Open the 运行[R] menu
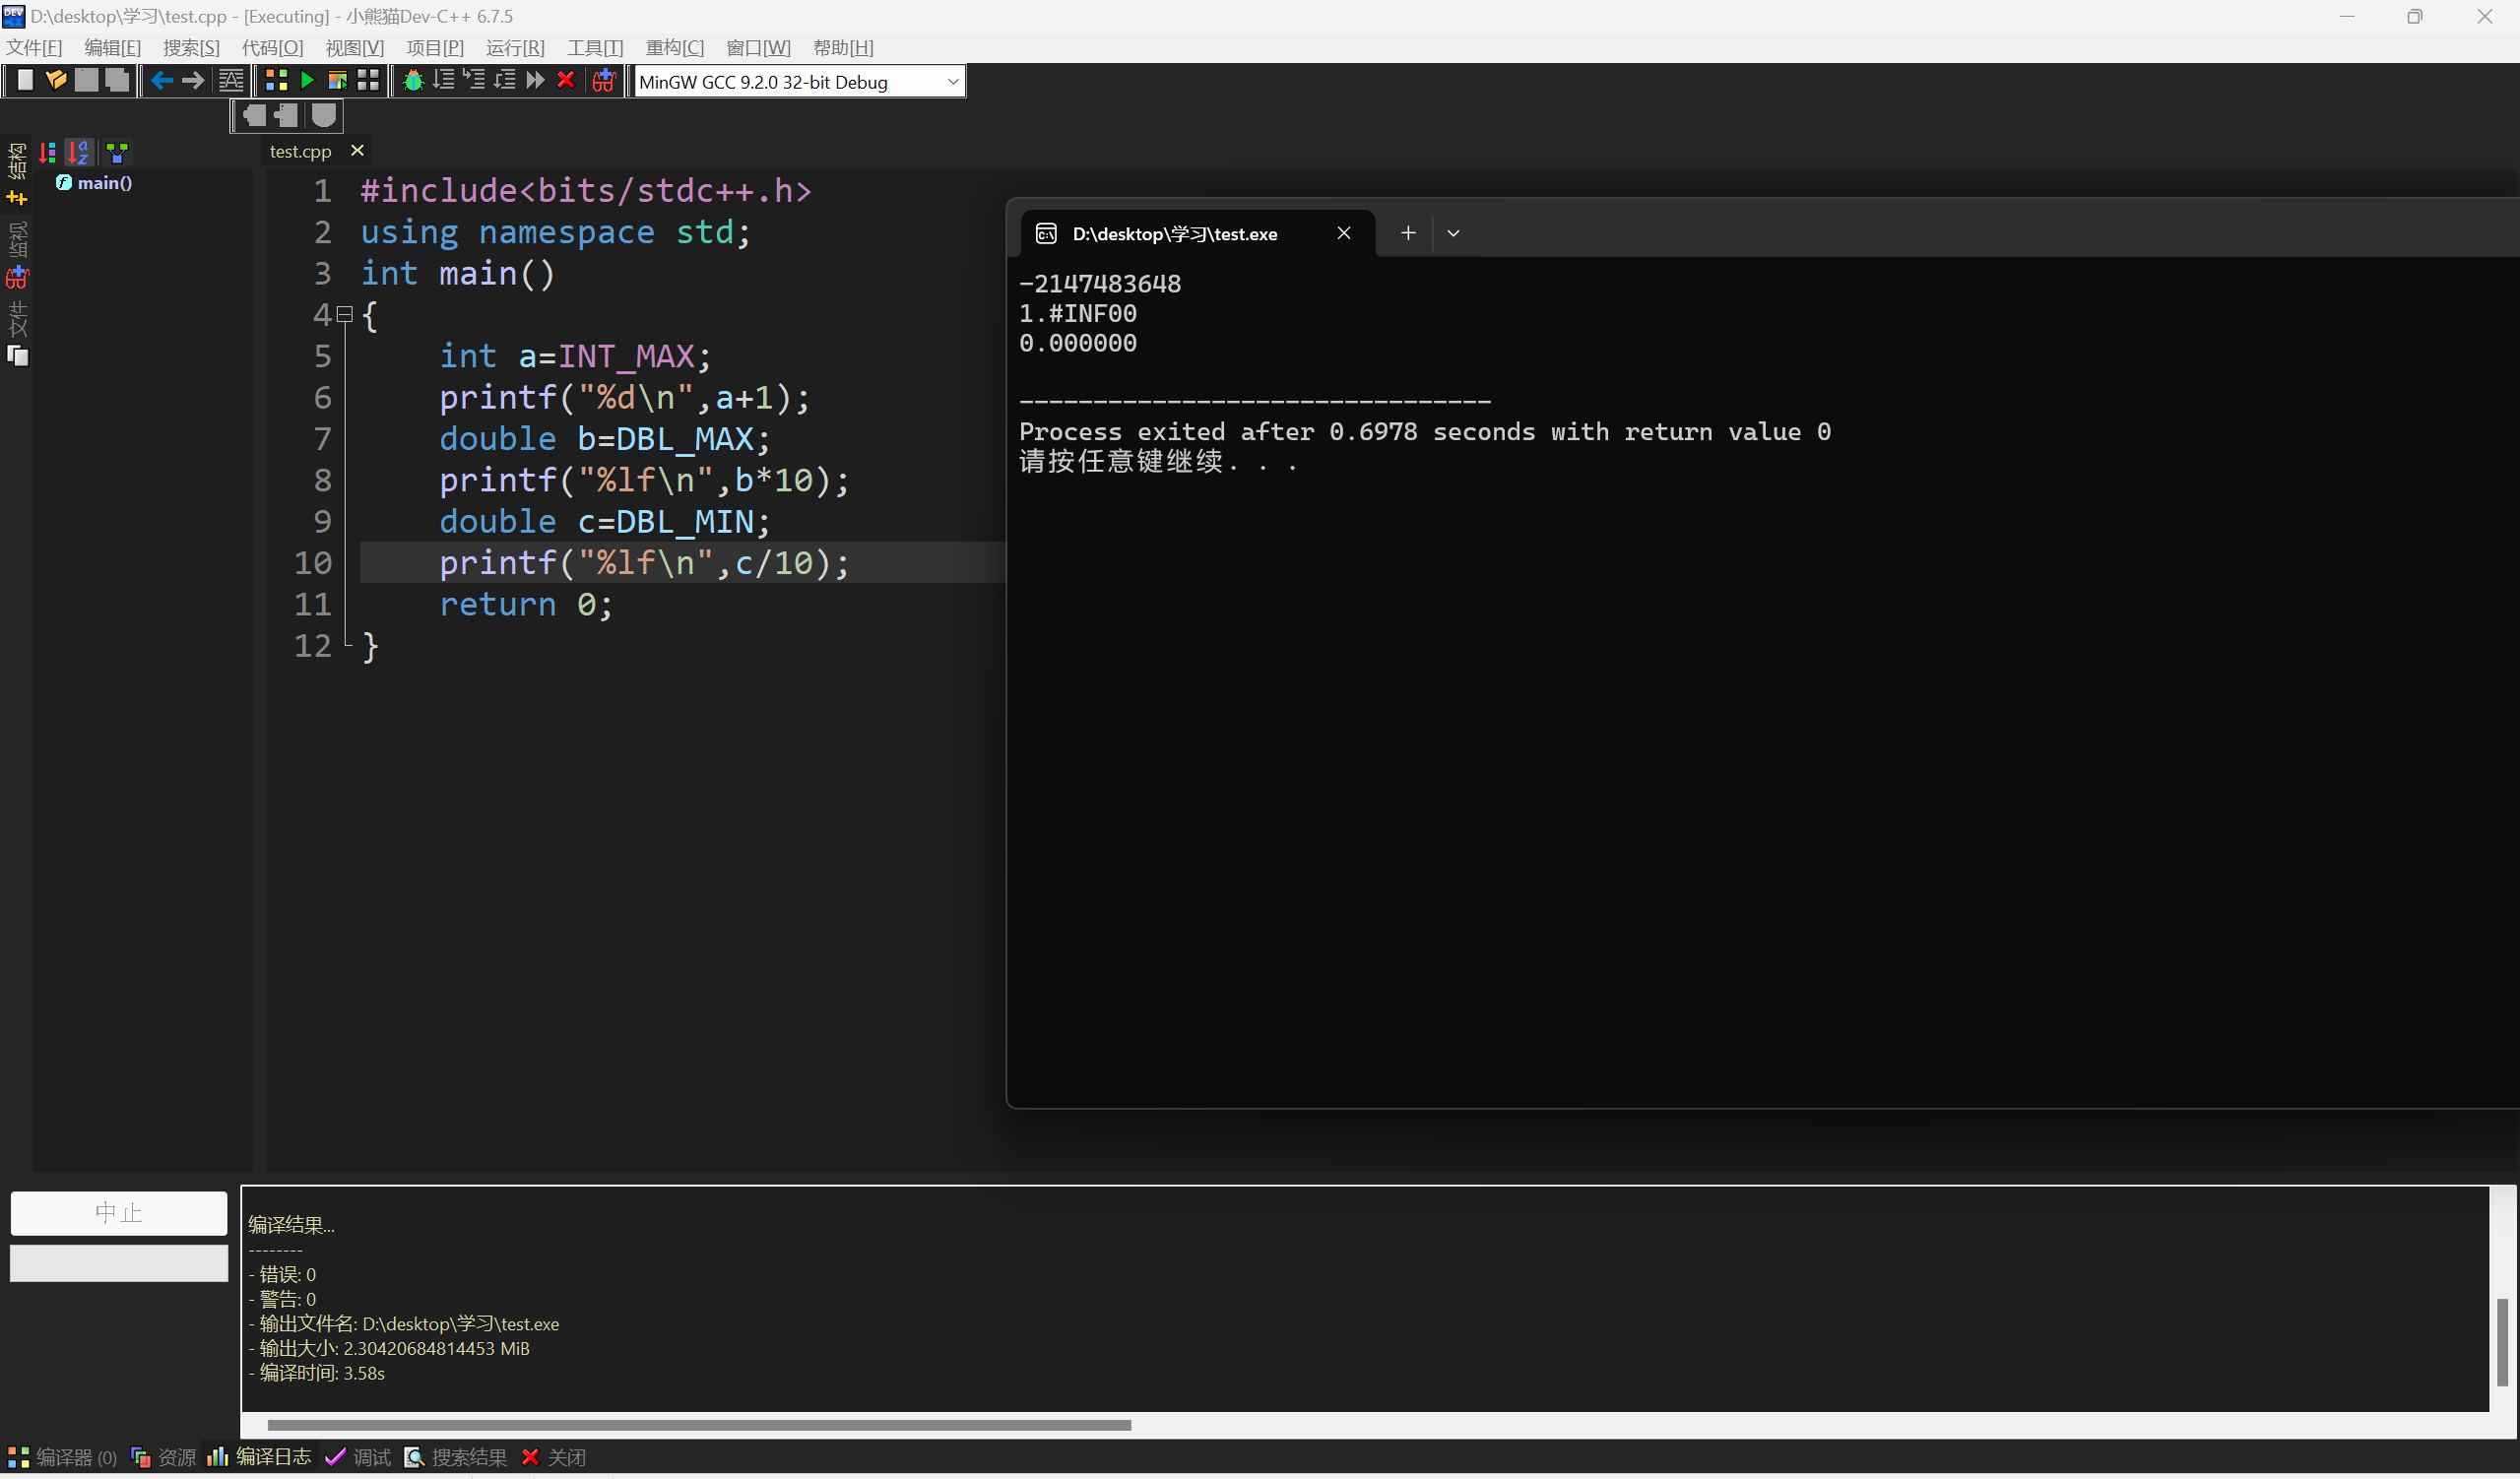This screenshot has width=2520, height=1479. (515, 48)
